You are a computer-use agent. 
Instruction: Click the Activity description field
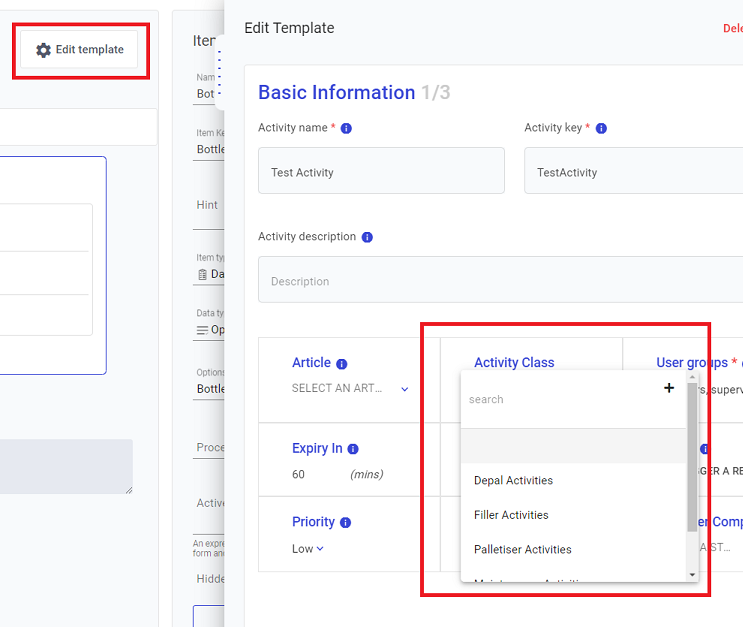pyautogui.click(x=500, y=281)
